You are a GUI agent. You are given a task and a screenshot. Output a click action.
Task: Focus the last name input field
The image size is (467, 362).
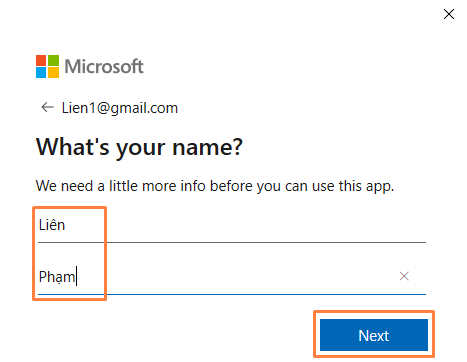click(x=232, y=277)
